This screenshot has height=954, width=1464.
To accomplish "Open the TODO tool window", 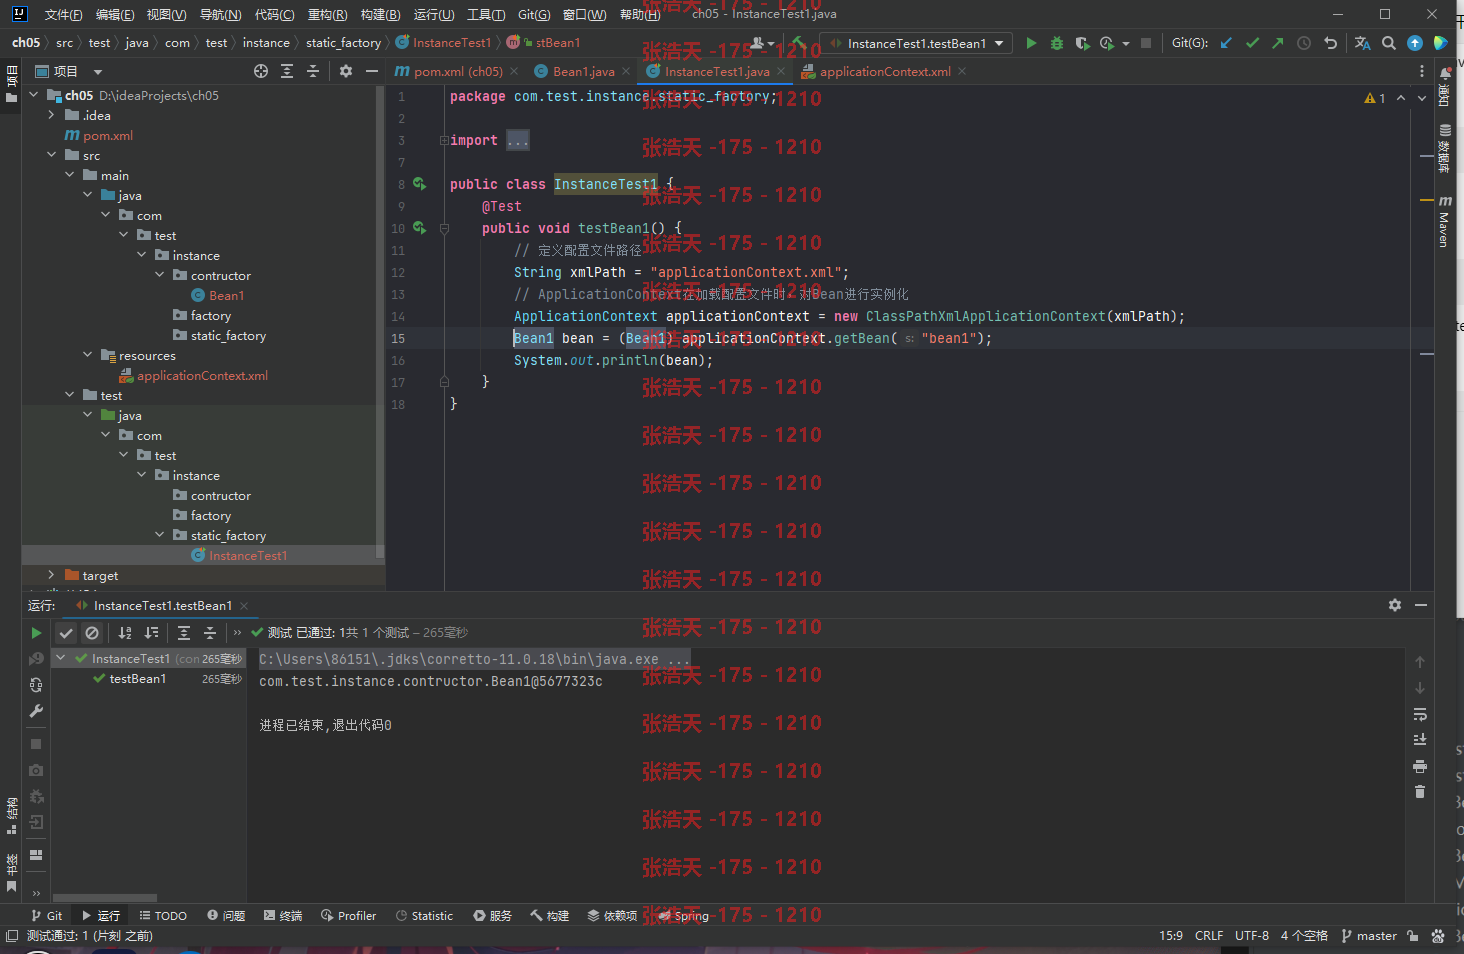I will coord(163,915).
